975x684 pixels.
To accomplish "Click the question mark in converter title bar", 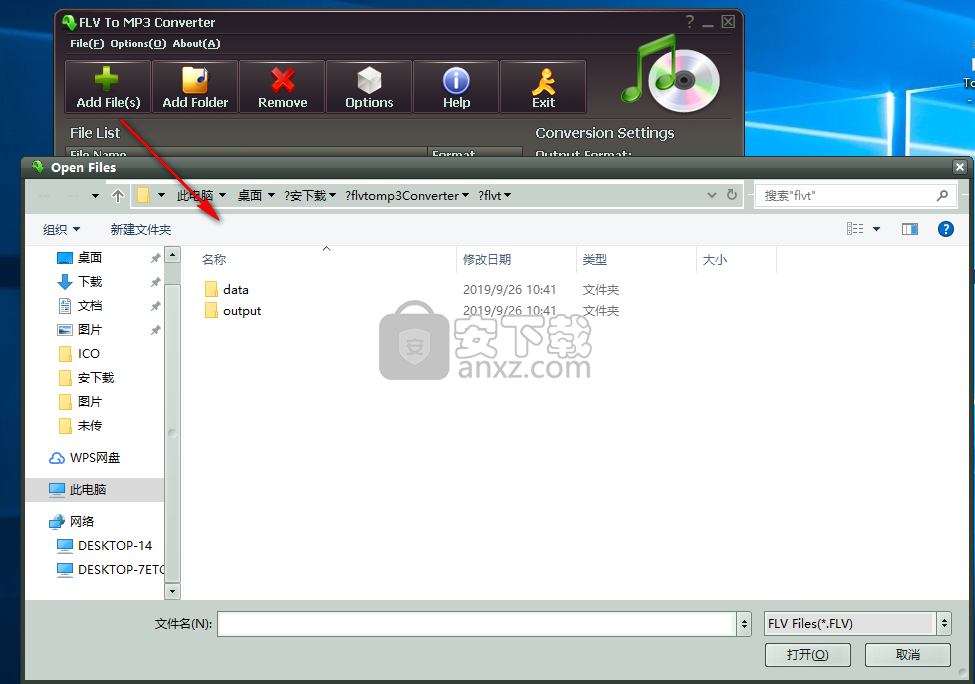I will point(690,22).
